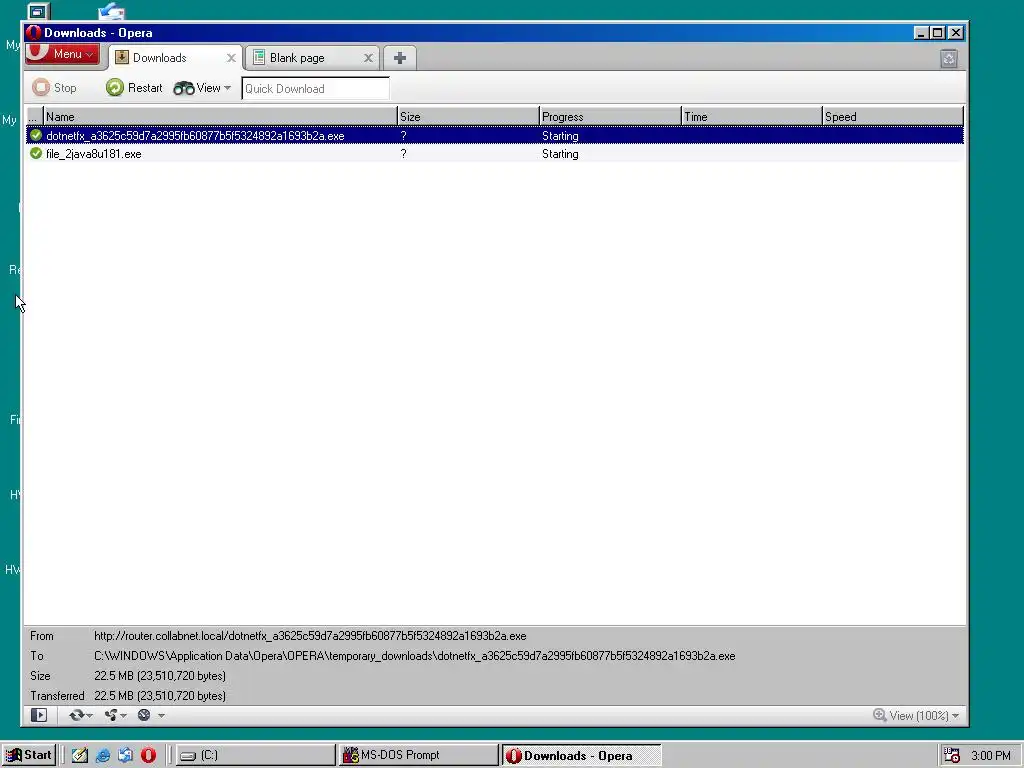Viewport: 1024px width, 768px height.
Task: Maximize the Opera window
Action: tap(938, 33)
